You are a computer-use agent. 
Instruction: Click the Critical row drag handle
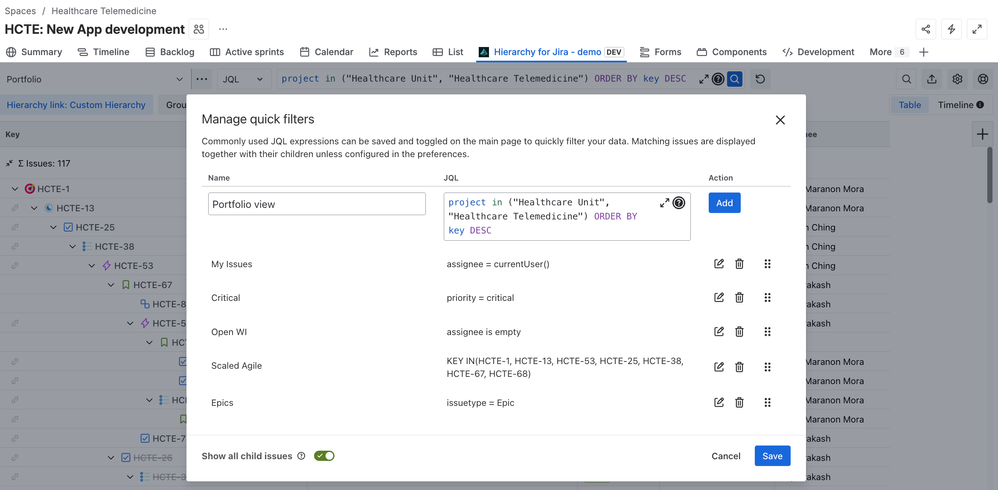coord(768,297)
